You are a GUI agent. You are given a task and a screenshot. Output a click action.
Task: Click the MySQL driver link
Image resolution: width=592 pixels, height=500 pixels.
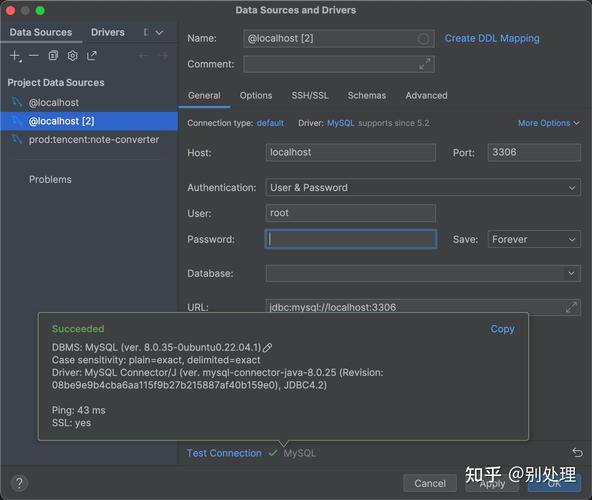point(341,123)
